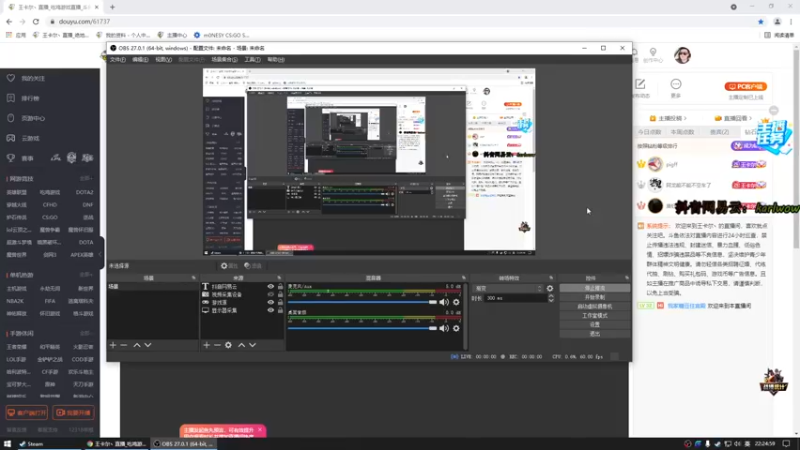
Task: Move scene down in OBS scenes panel
Action: coord(148,345)
